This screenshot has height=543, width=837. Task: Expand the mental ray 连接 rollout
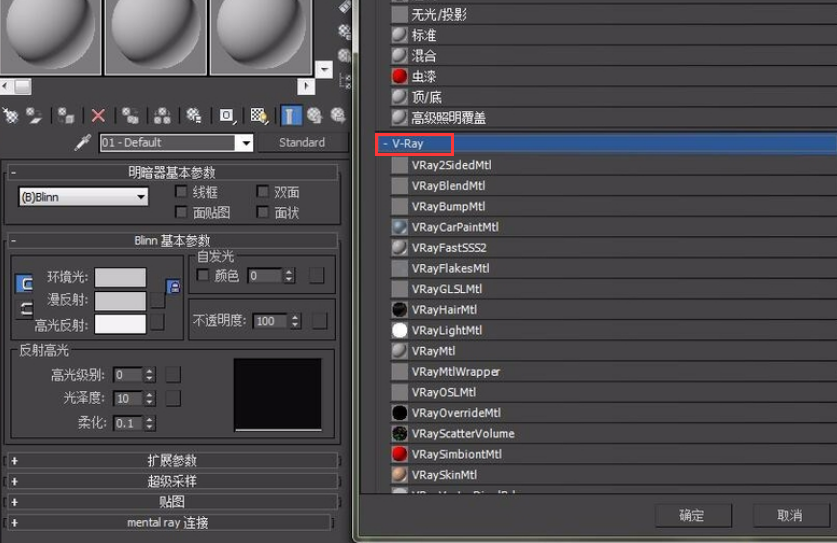tap(169, 523)
